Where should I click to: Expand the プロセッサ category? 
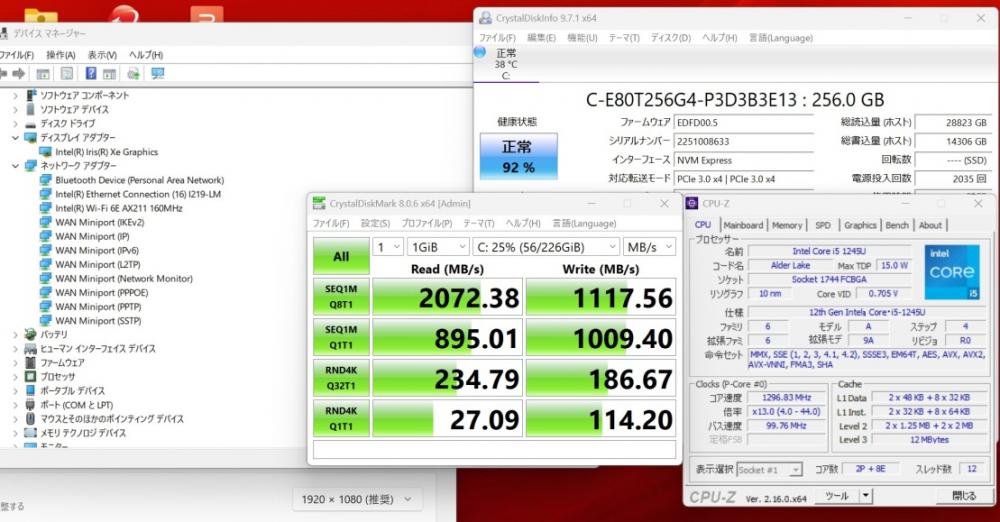[15, 377]
